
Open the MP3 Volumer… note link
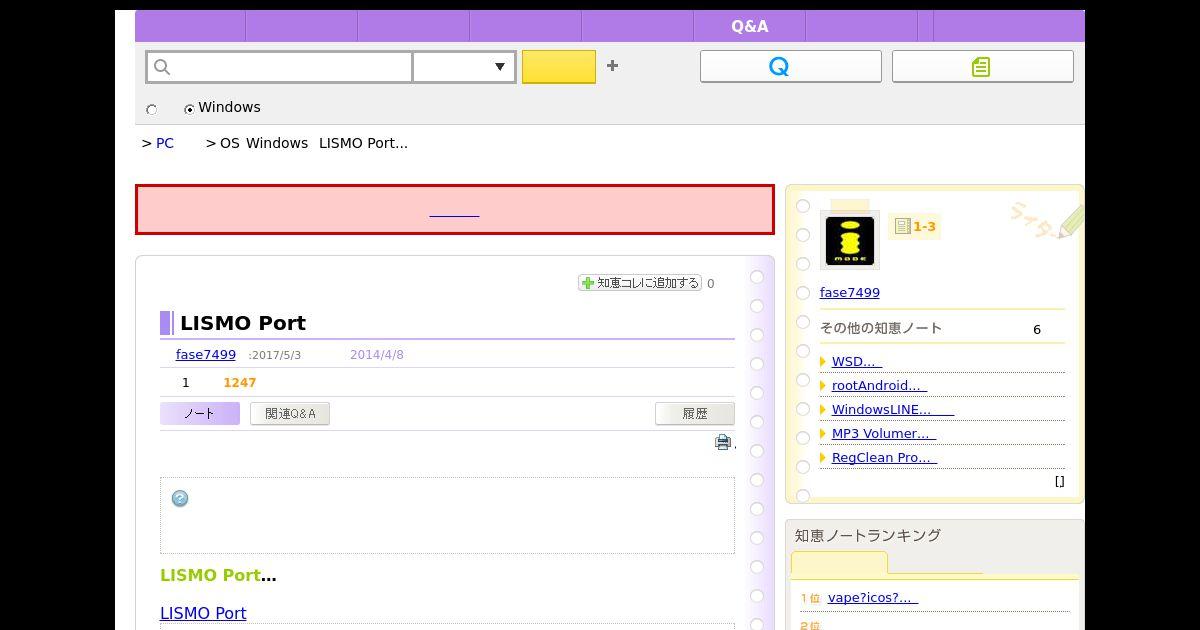tap(884, 433)
